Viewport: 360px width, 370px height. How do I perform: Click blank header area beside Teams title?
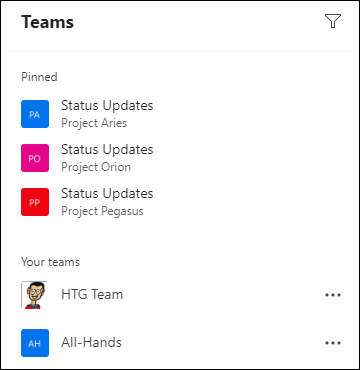click(x=197, y=22)
